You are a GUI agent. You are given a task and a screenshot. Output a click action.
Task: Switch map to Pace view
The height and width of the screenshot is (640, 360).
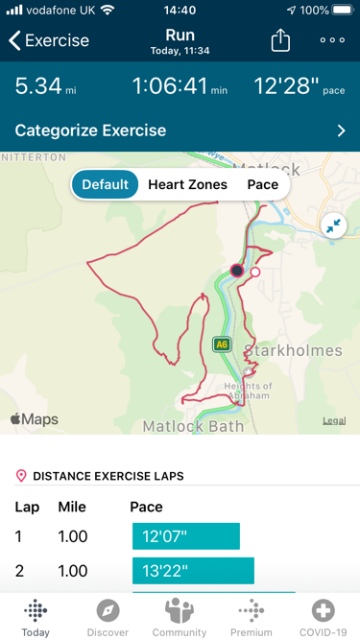click(x=263, y=184)
